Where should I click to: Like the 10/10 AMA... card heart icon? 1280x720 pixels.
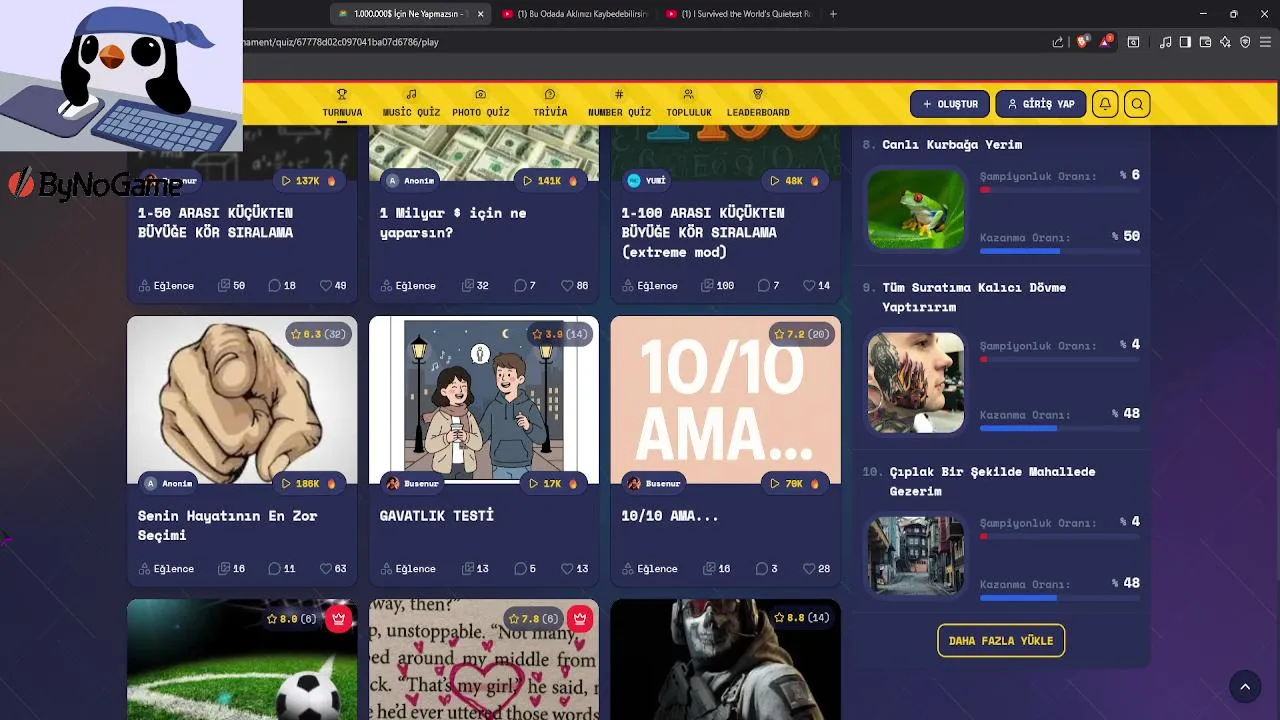coord(809,568)
